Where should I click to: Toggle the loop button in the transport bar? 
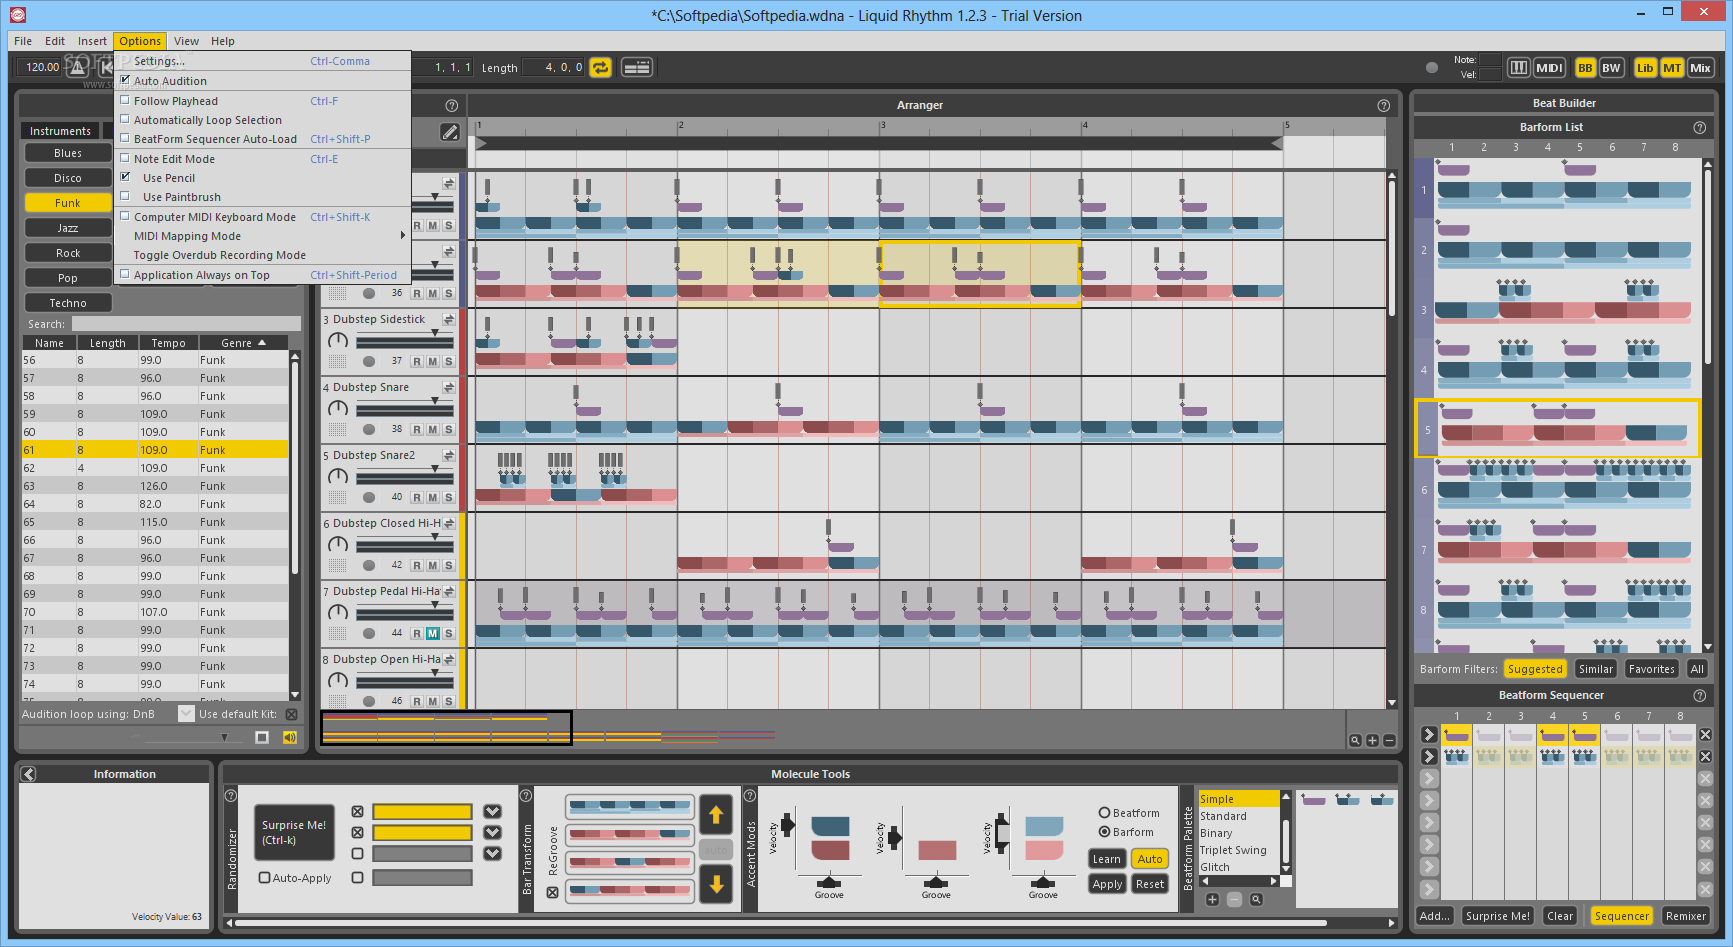600,67
